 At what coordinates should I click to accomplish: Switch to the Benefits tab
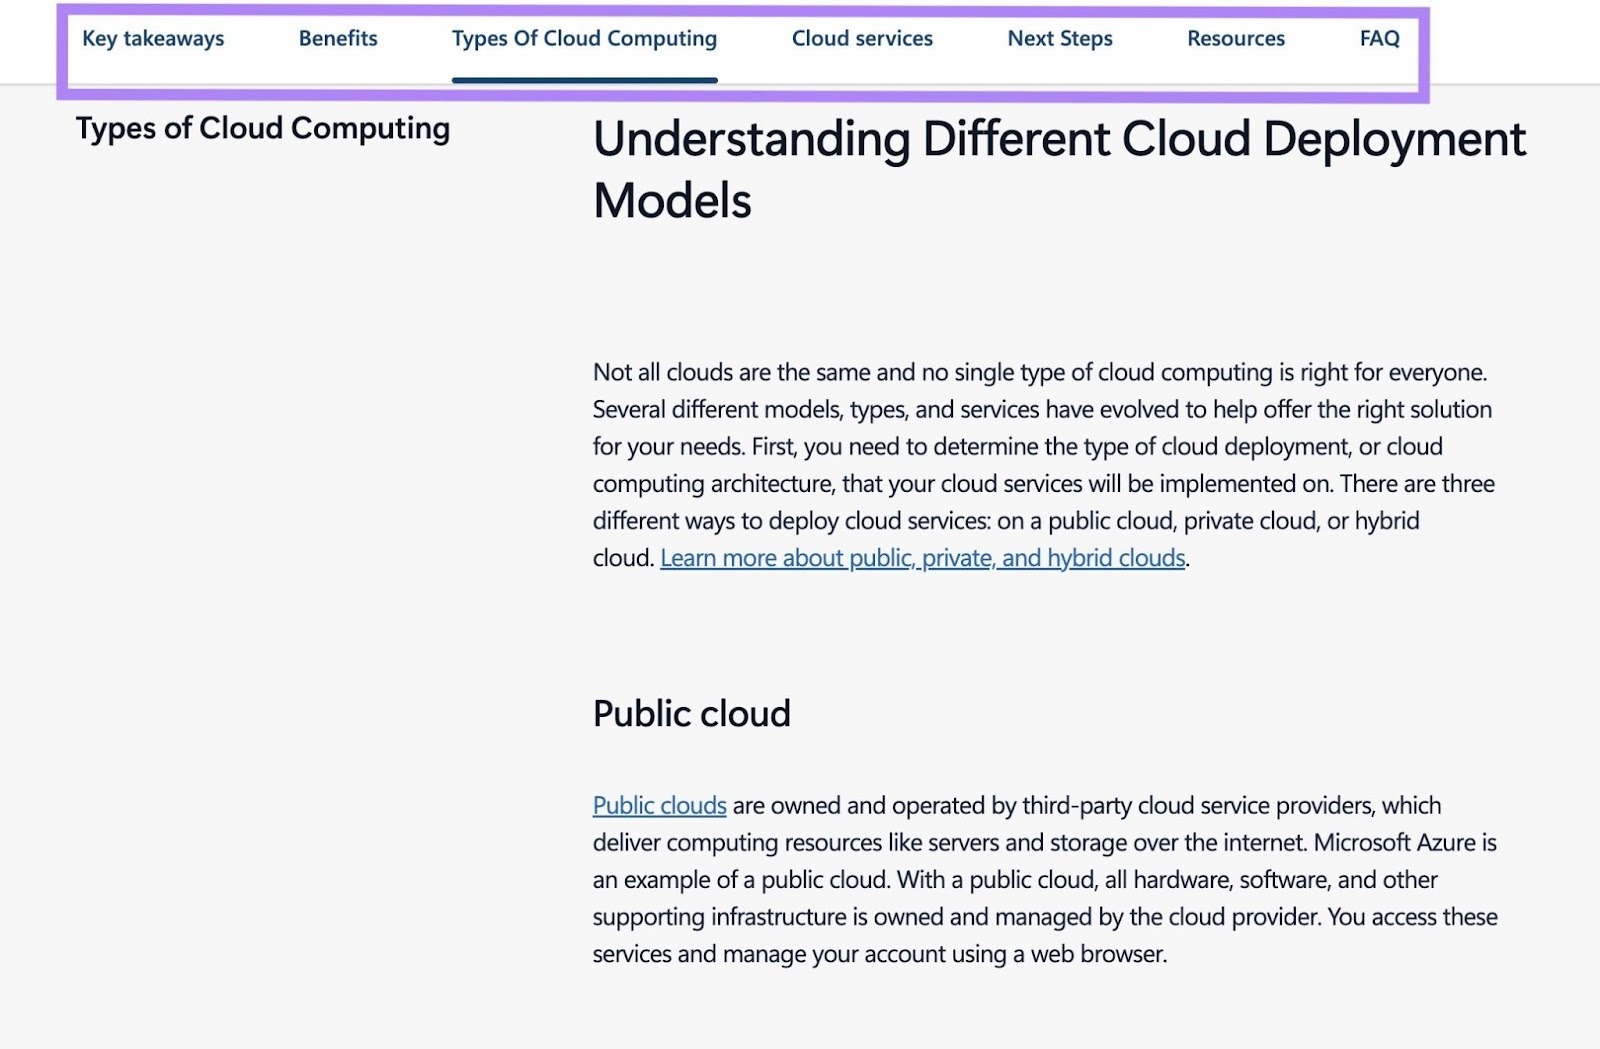337,38
